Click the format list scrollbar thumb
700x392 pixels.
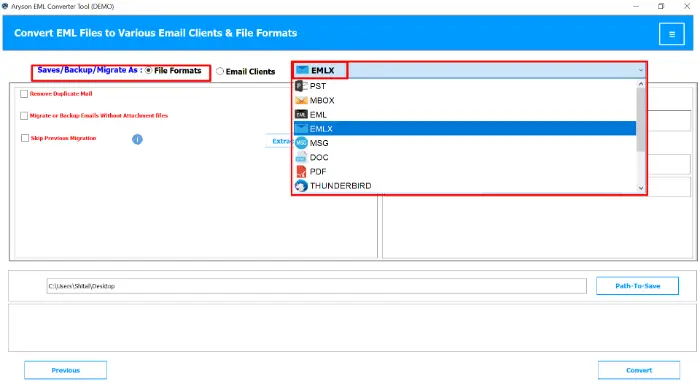641,120
